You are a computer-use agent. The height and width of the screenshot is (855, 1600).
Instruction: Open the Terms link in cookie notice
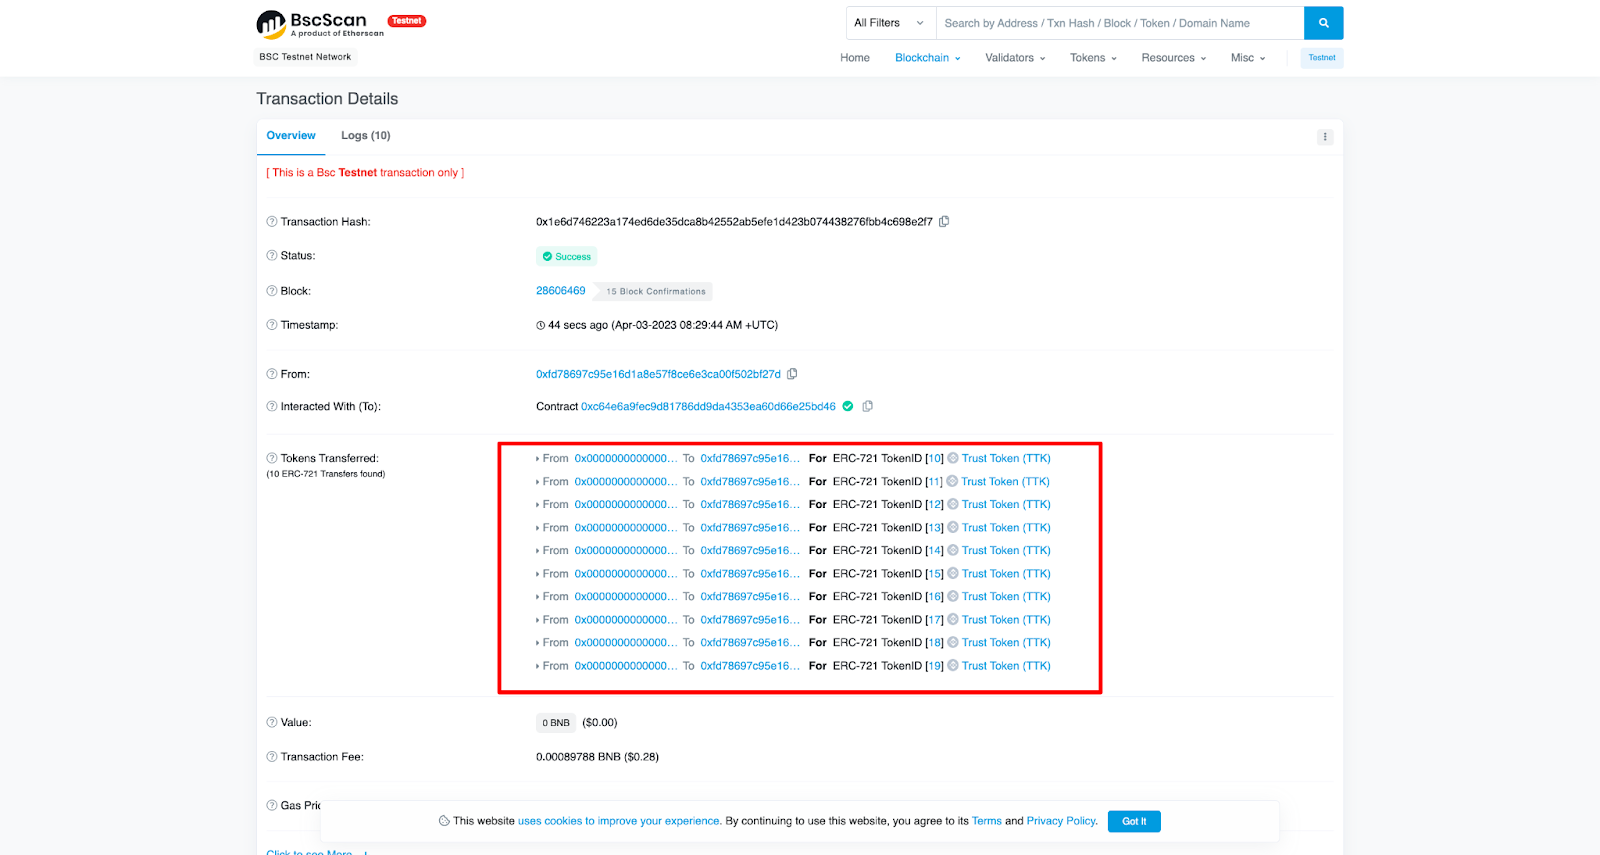point(987,821)
